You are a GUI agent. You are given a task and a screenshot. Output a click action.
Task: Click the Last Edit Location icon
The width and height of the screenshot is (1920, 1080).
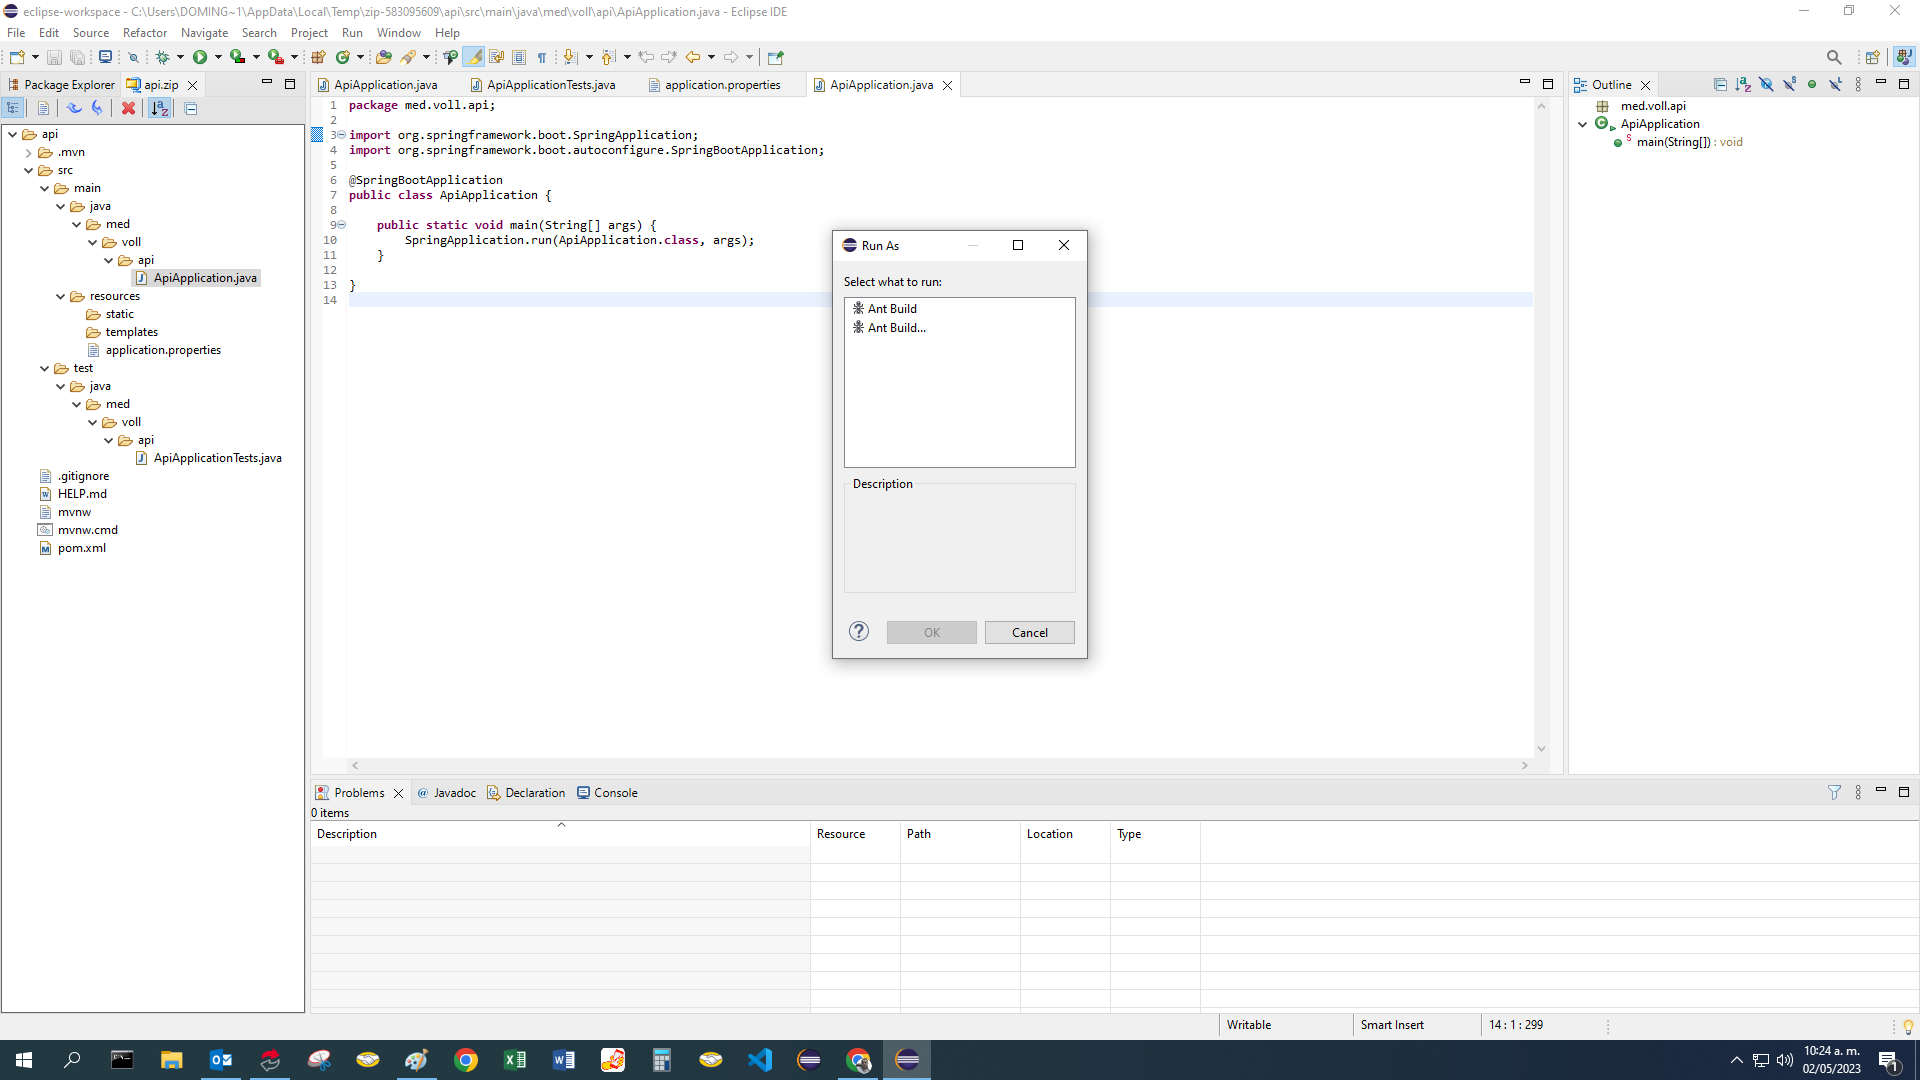[646, 57]
